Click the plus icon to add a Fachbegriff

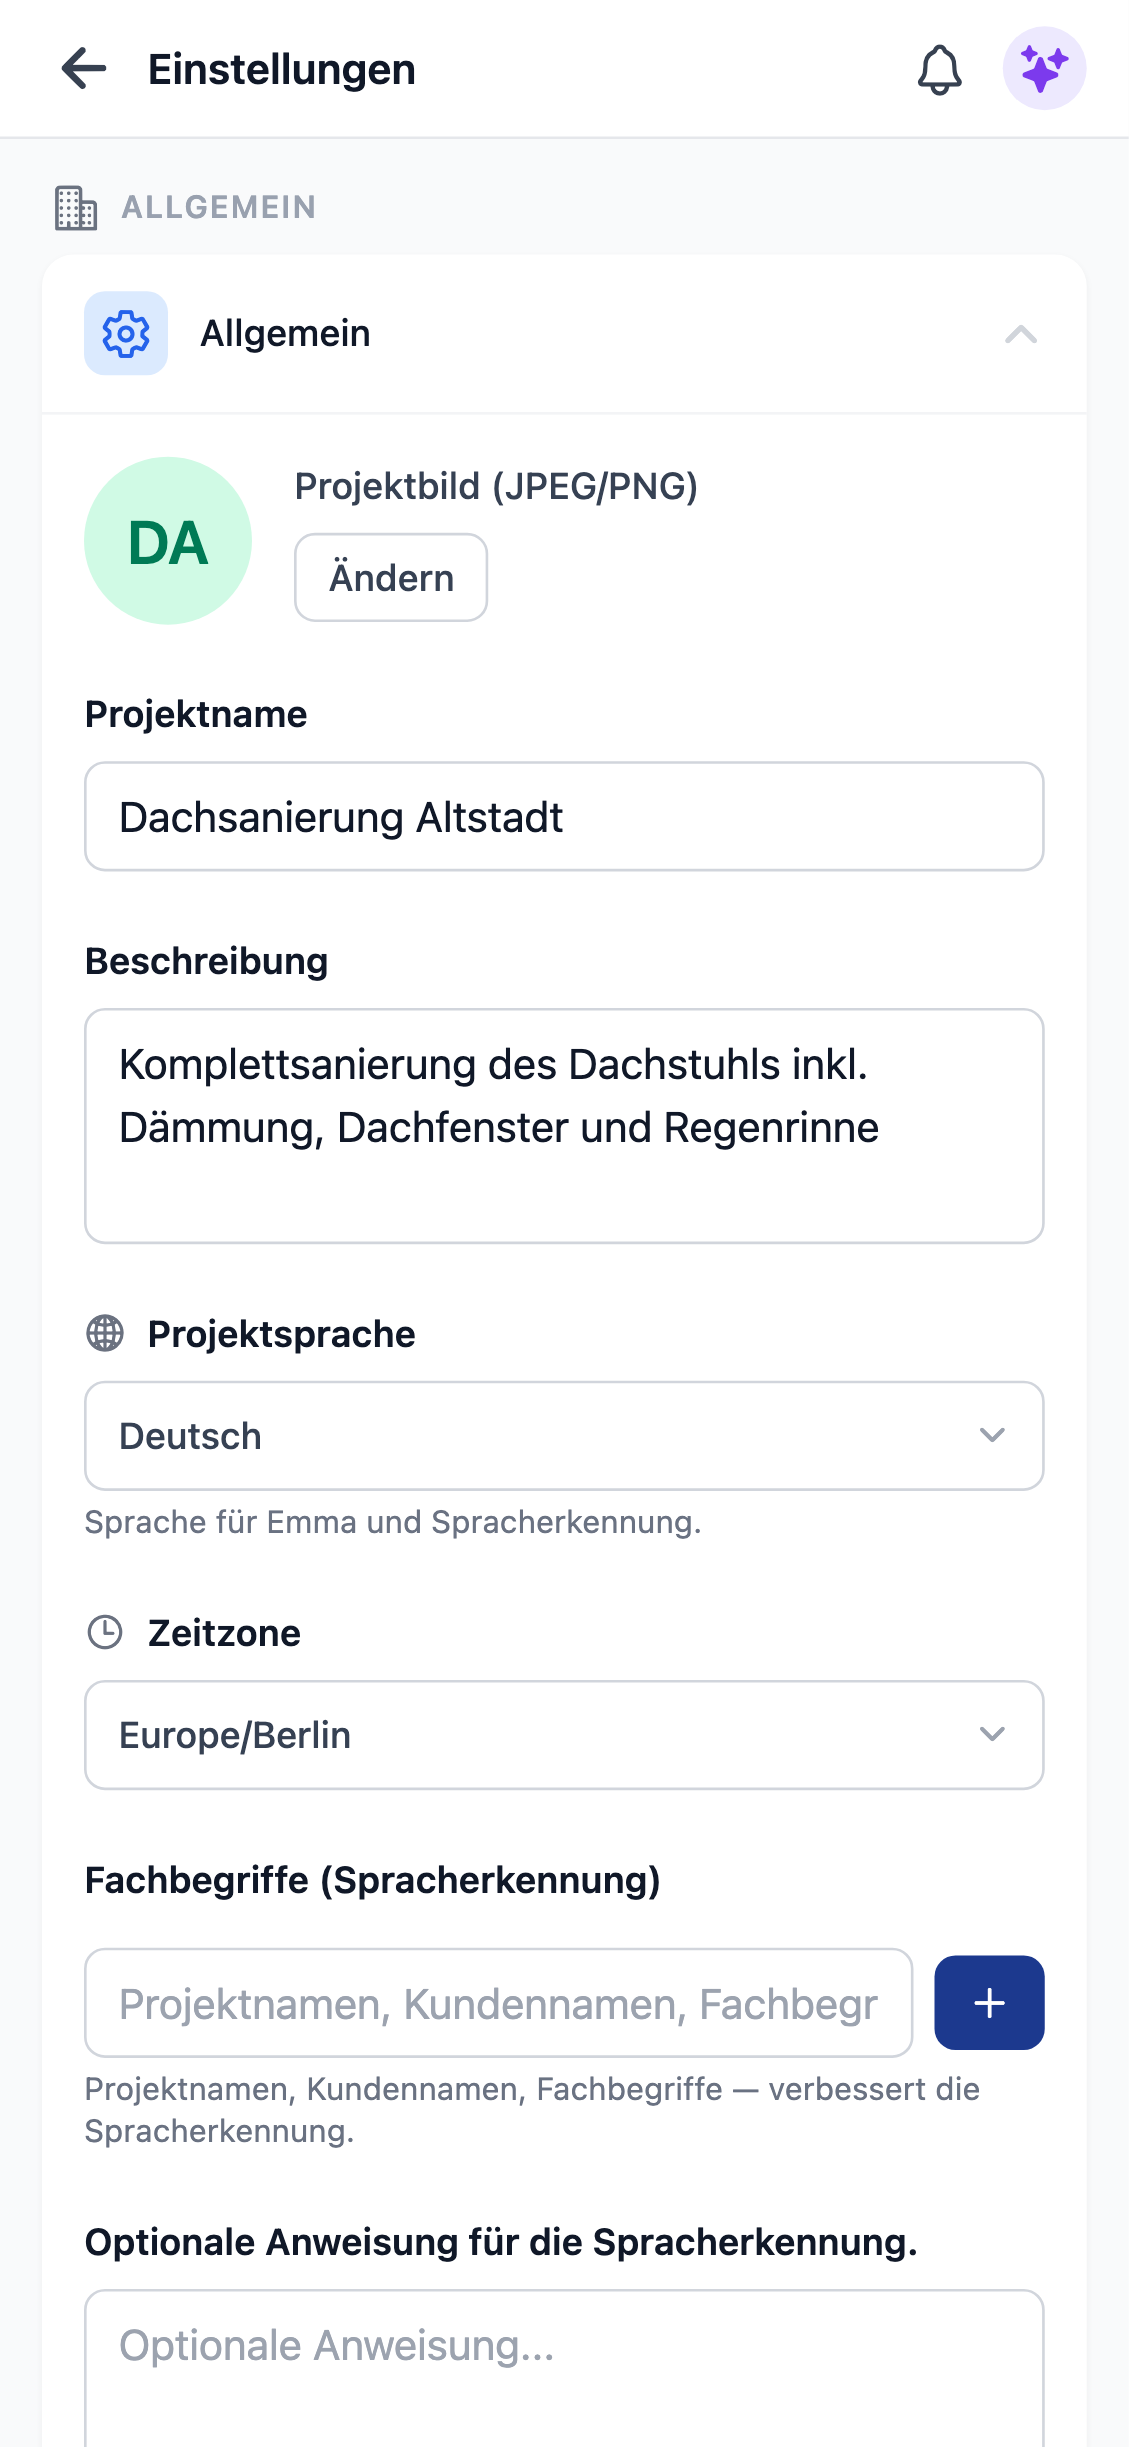(988, 2002)
